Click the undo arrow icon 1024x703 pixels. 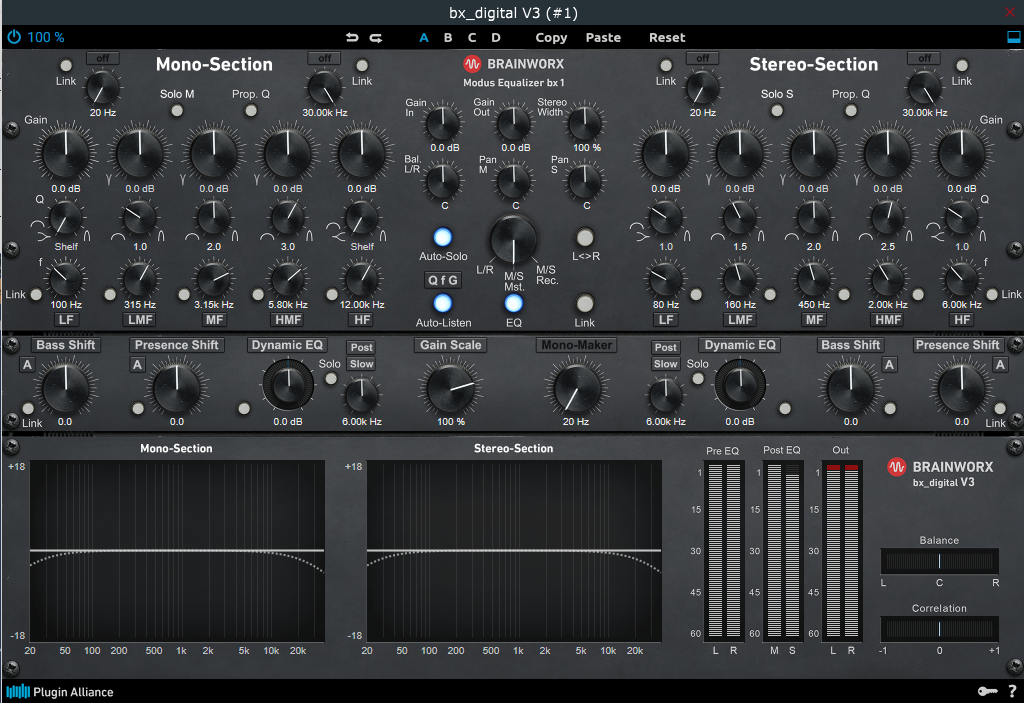click(352, 37)
